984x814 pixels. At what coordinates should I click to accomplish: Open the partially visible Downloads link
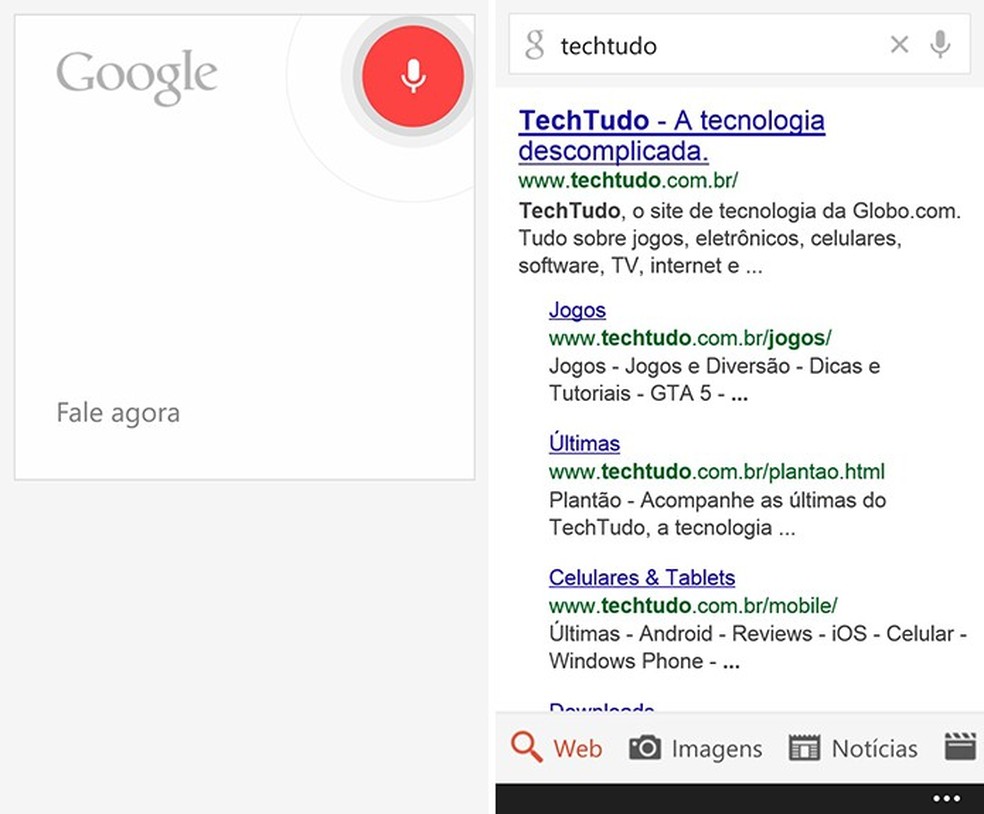pos(601,708)
